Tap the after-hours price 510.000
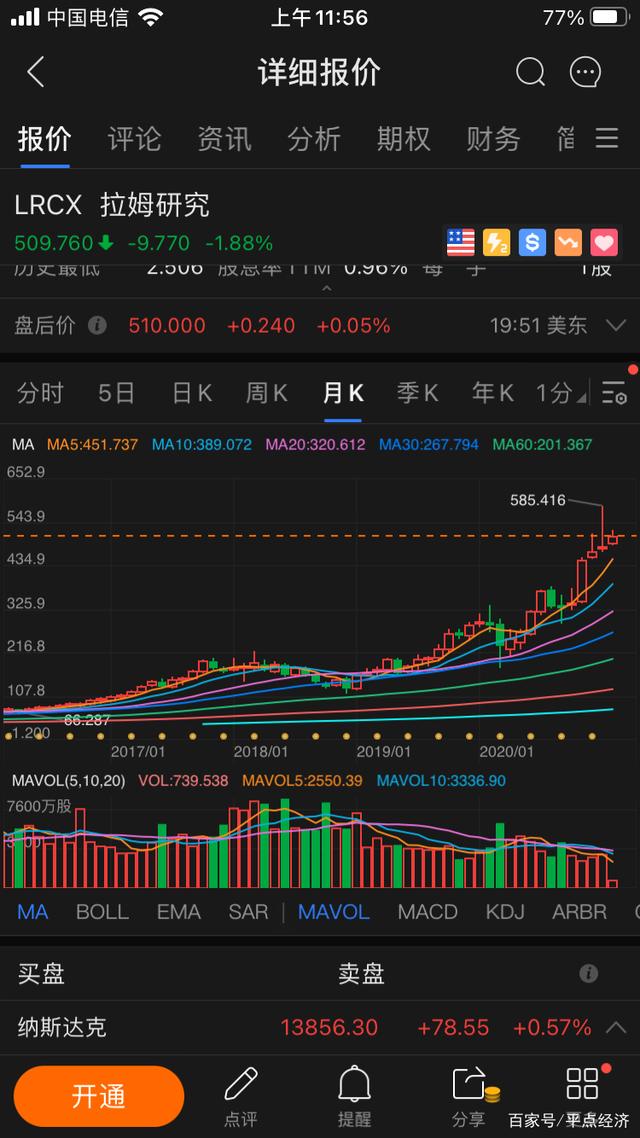Viewport: 640px width, 1138px height. pyautogui.click(x=167, y=325)
